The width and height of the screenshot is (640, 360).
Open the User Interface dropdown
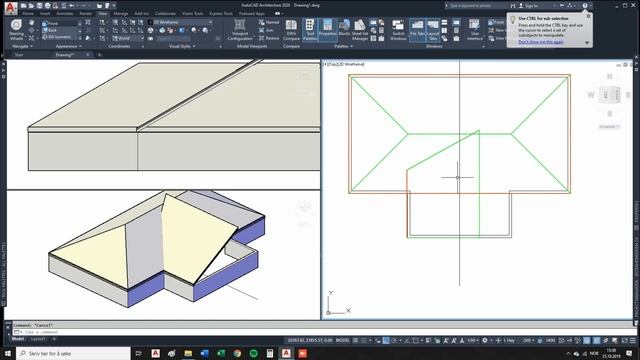tap(474, 30)
